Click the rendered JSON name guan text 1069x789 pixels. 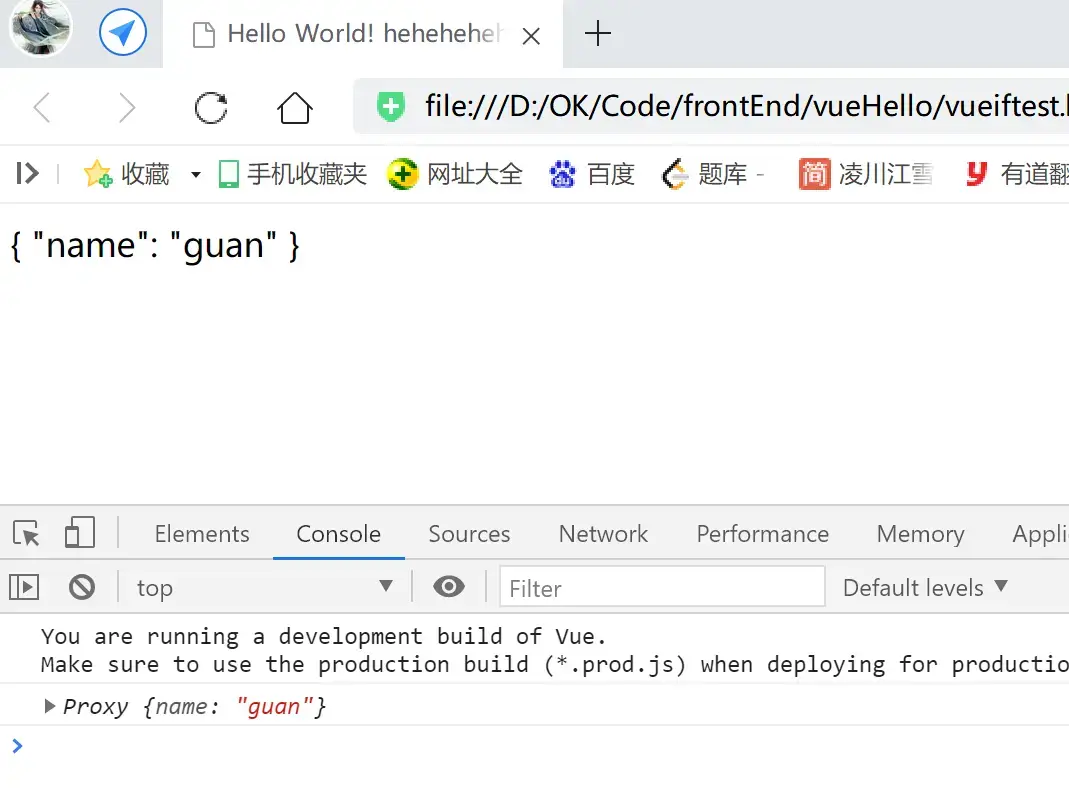point(155,245)
